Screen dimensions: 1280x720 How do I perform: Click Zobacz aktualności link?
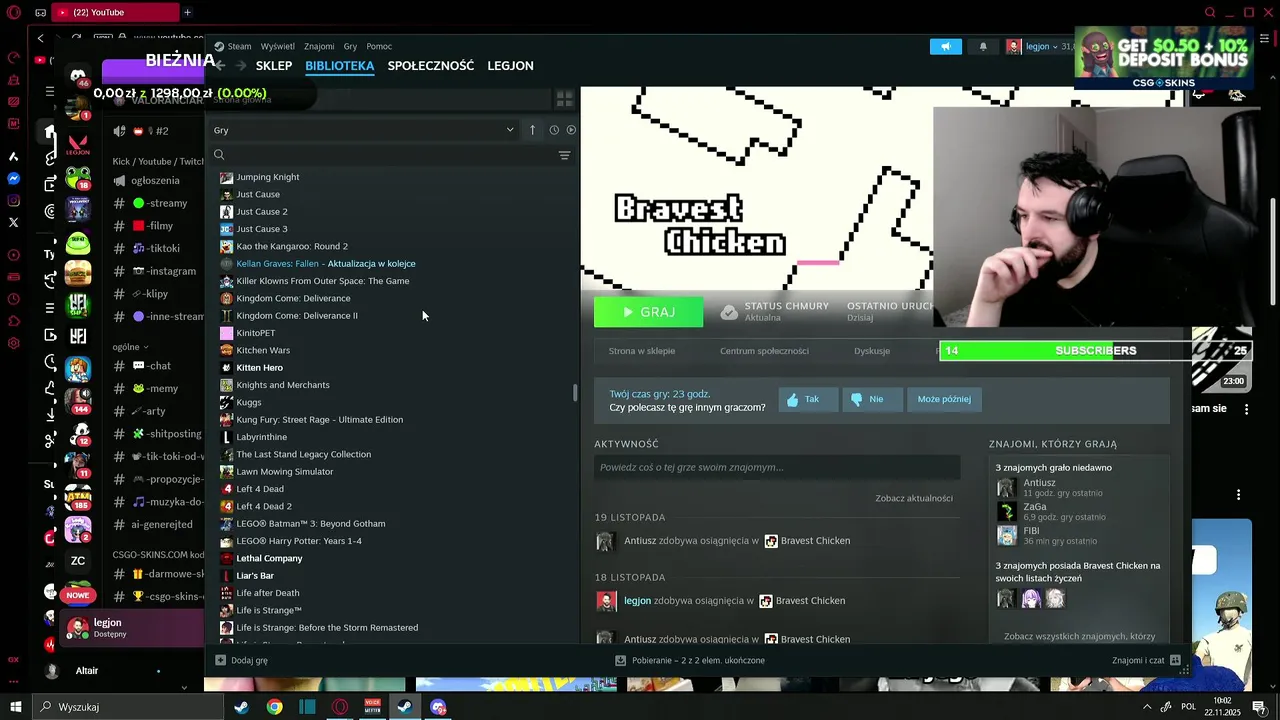tap(914, 498)
